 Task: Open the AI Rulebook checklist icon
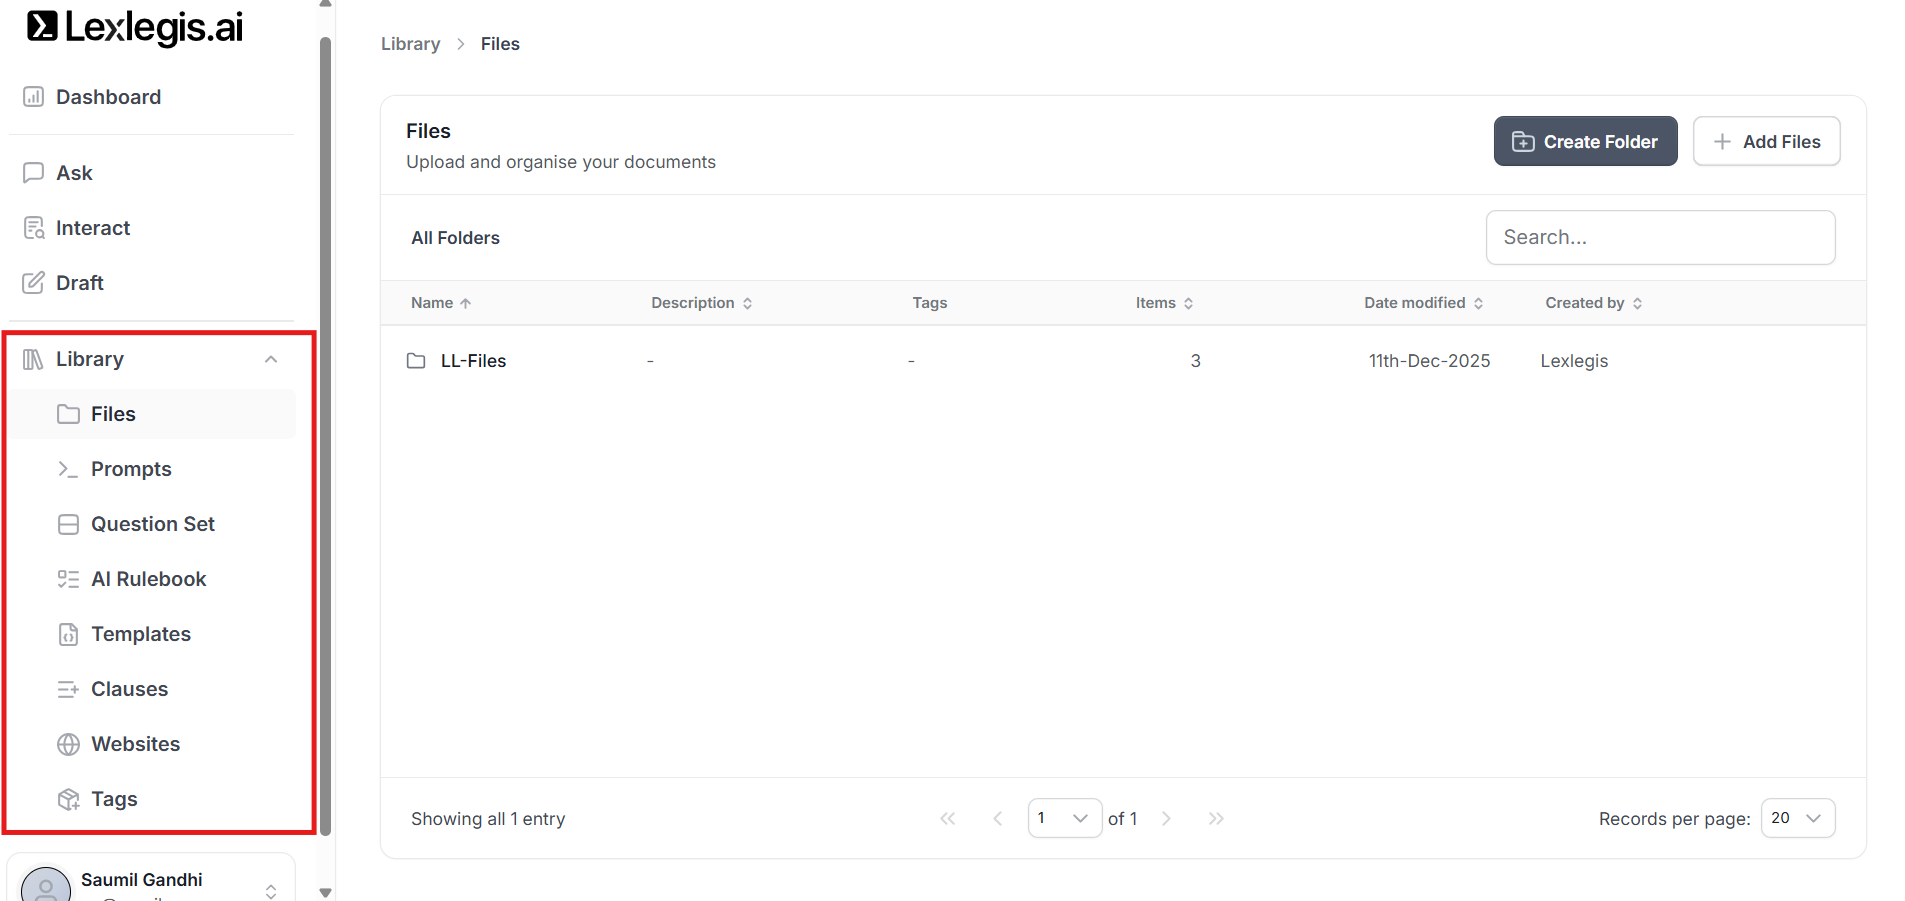click(68, 579)
